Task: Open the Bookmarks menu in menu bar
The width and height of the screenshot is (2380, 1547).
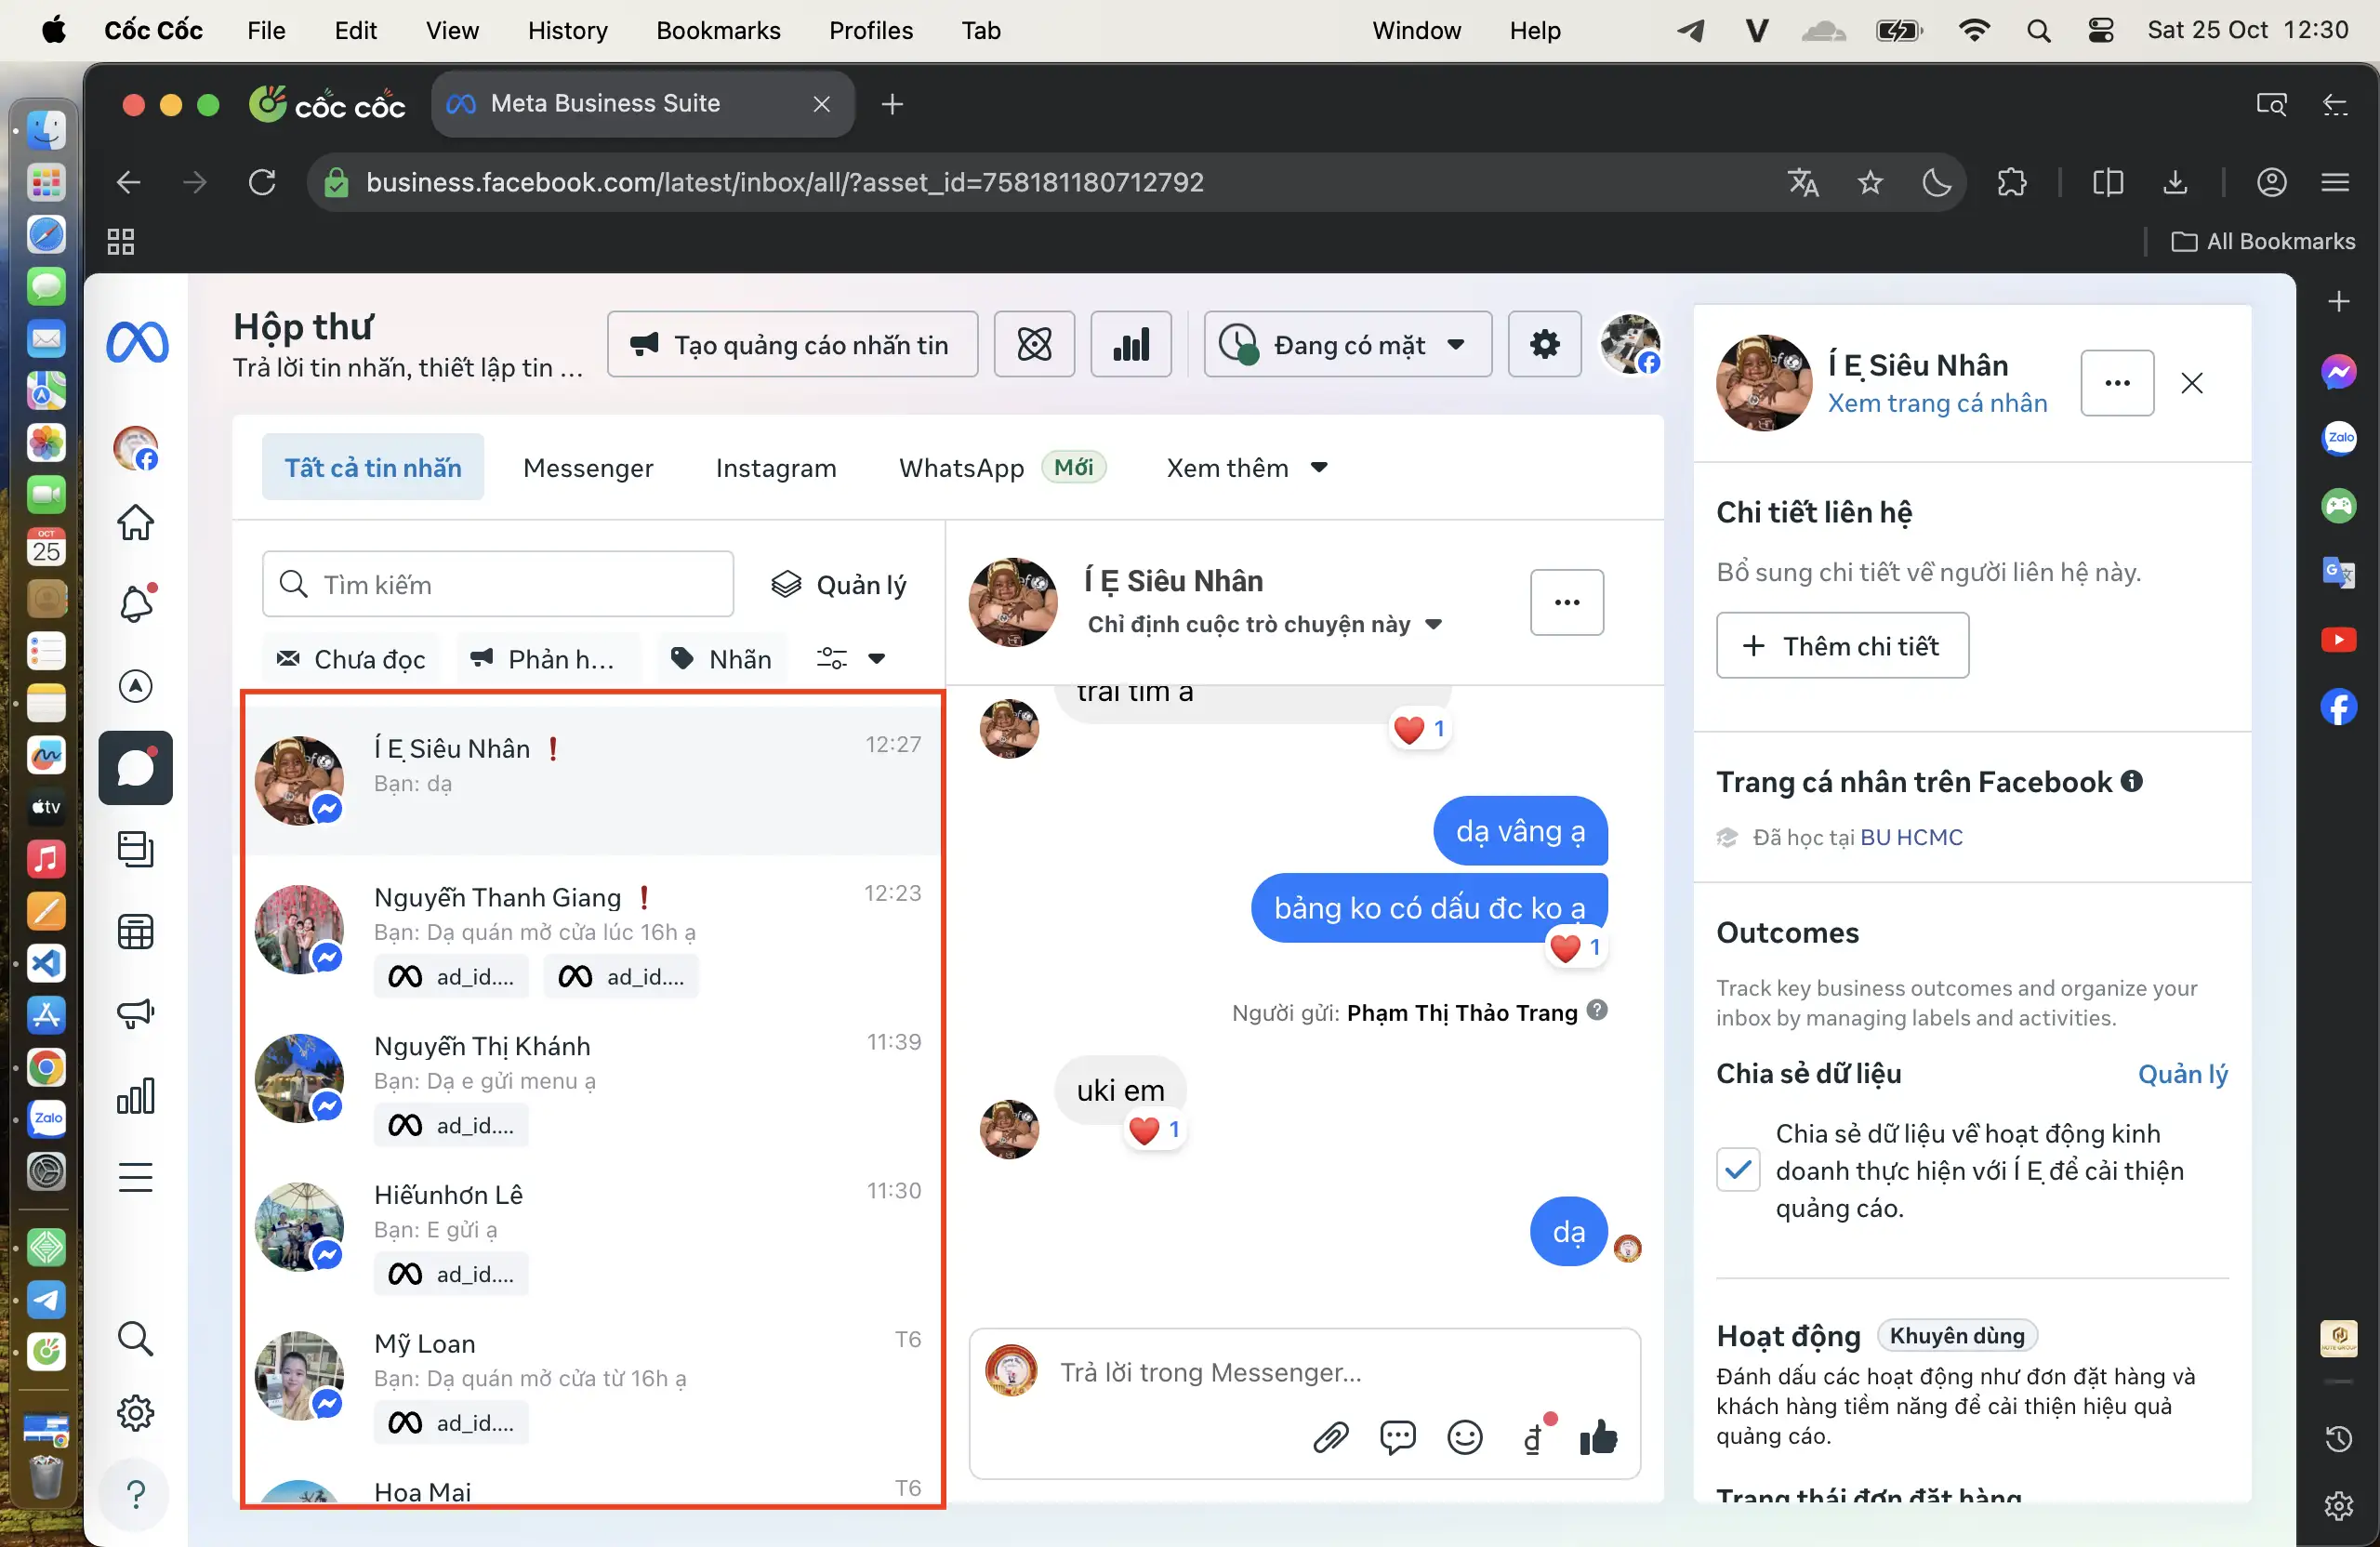Action: point(718,30)
